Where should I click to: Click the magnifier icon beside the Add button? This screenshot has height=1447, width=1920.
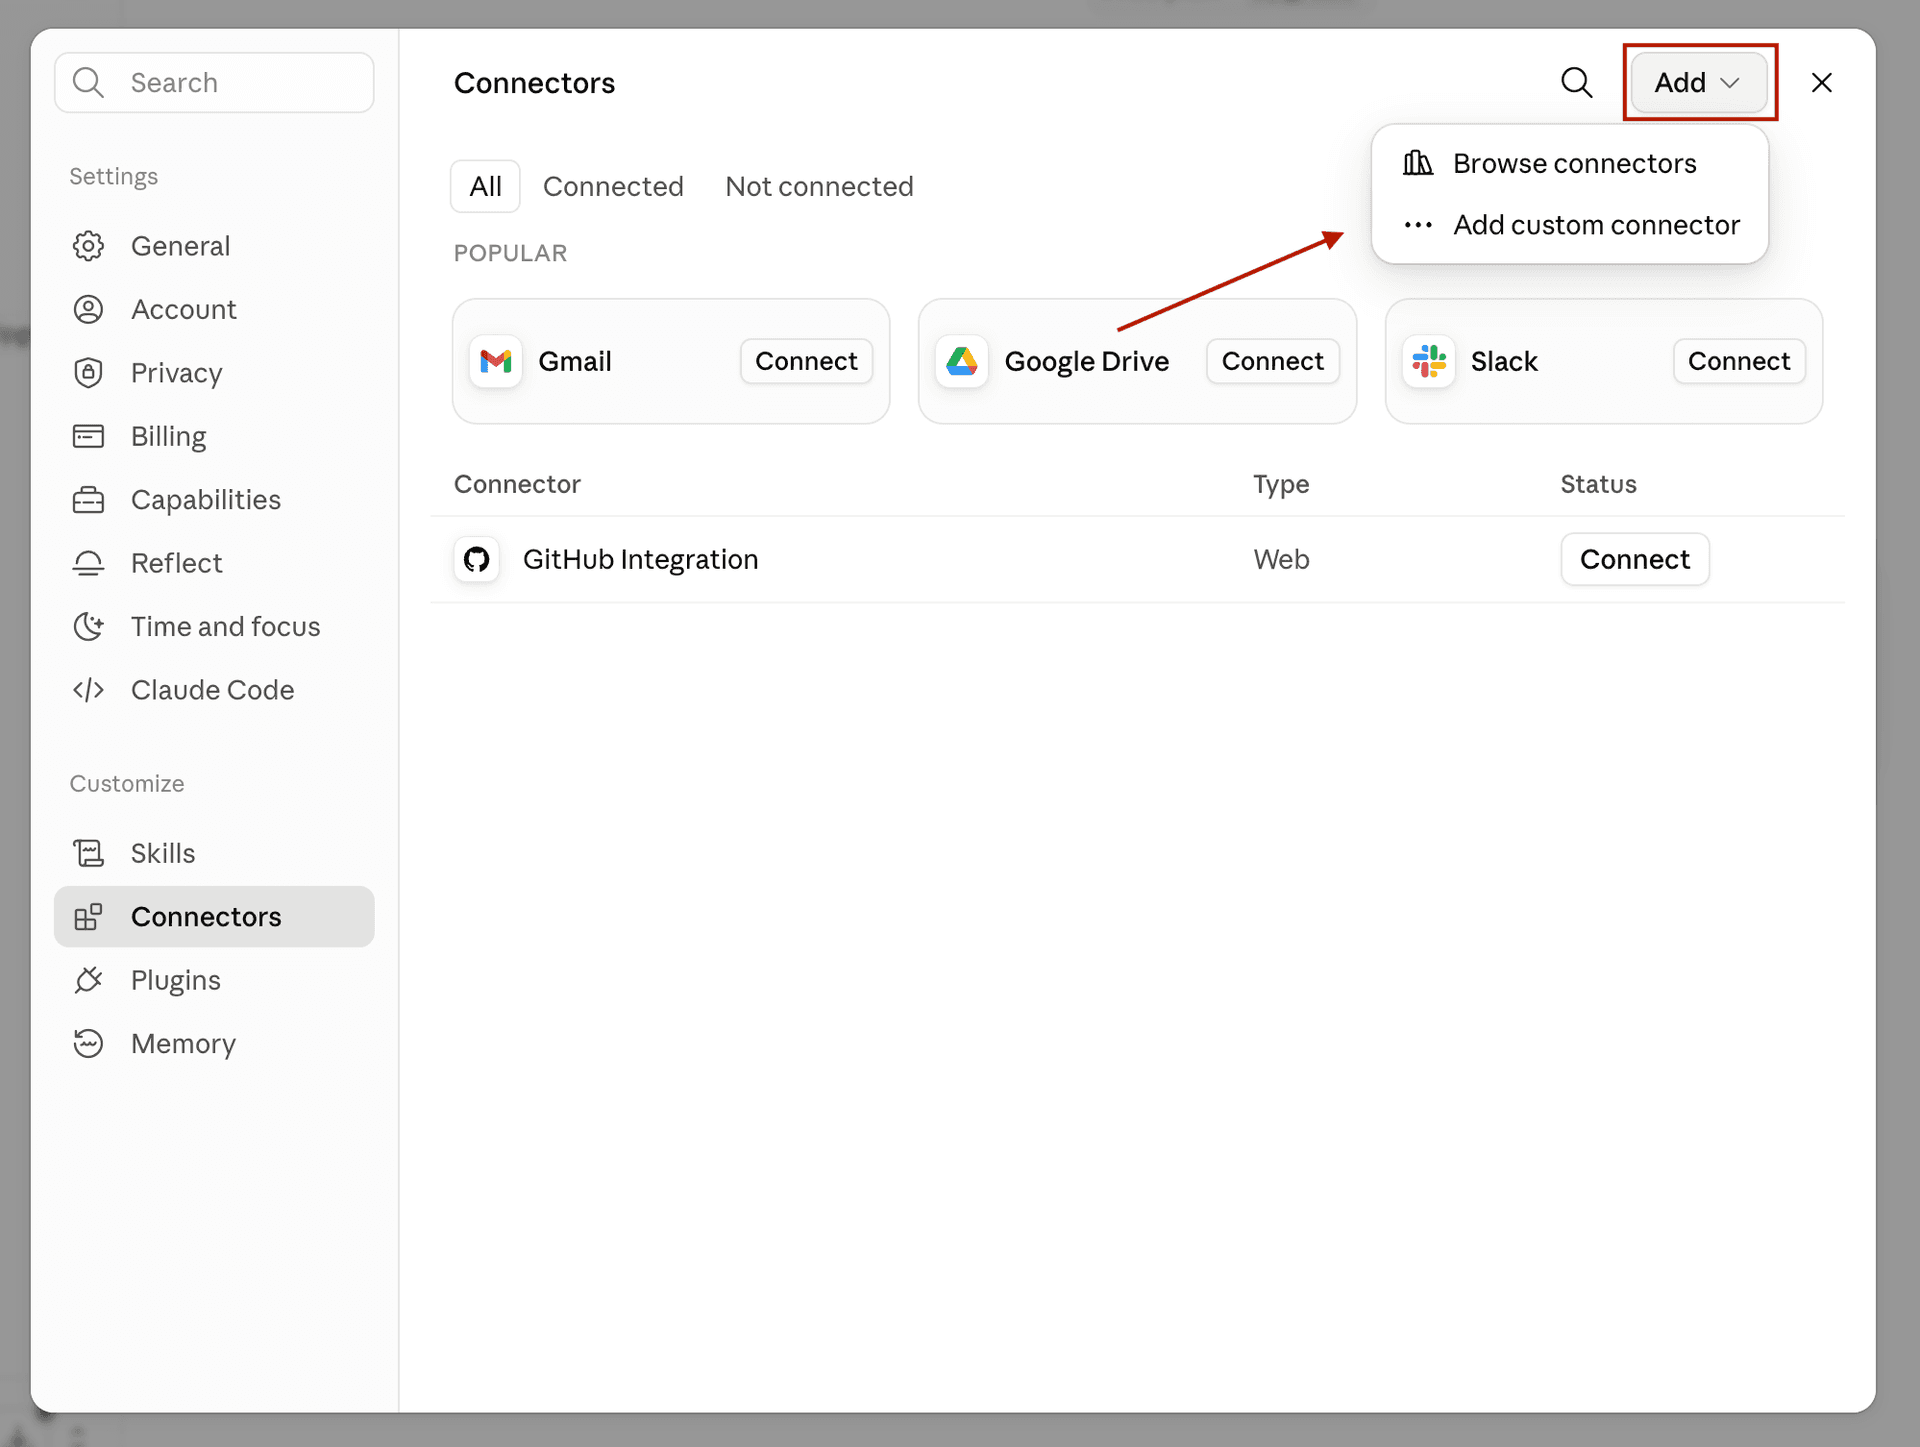(x=1577, y=82)
